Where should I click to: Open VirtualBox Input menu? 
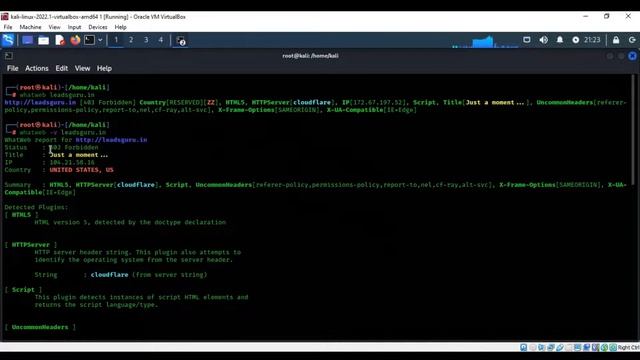coord(74,27)
